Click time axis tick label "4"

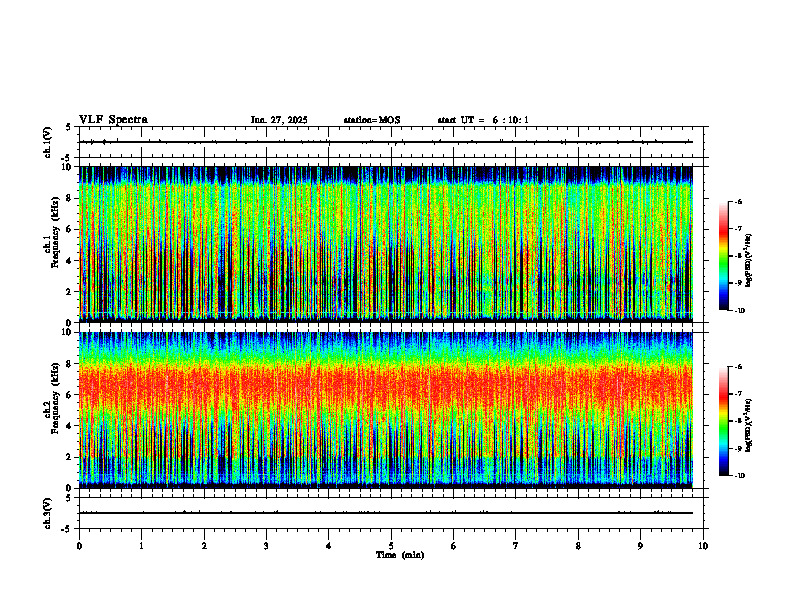[329, 546]
